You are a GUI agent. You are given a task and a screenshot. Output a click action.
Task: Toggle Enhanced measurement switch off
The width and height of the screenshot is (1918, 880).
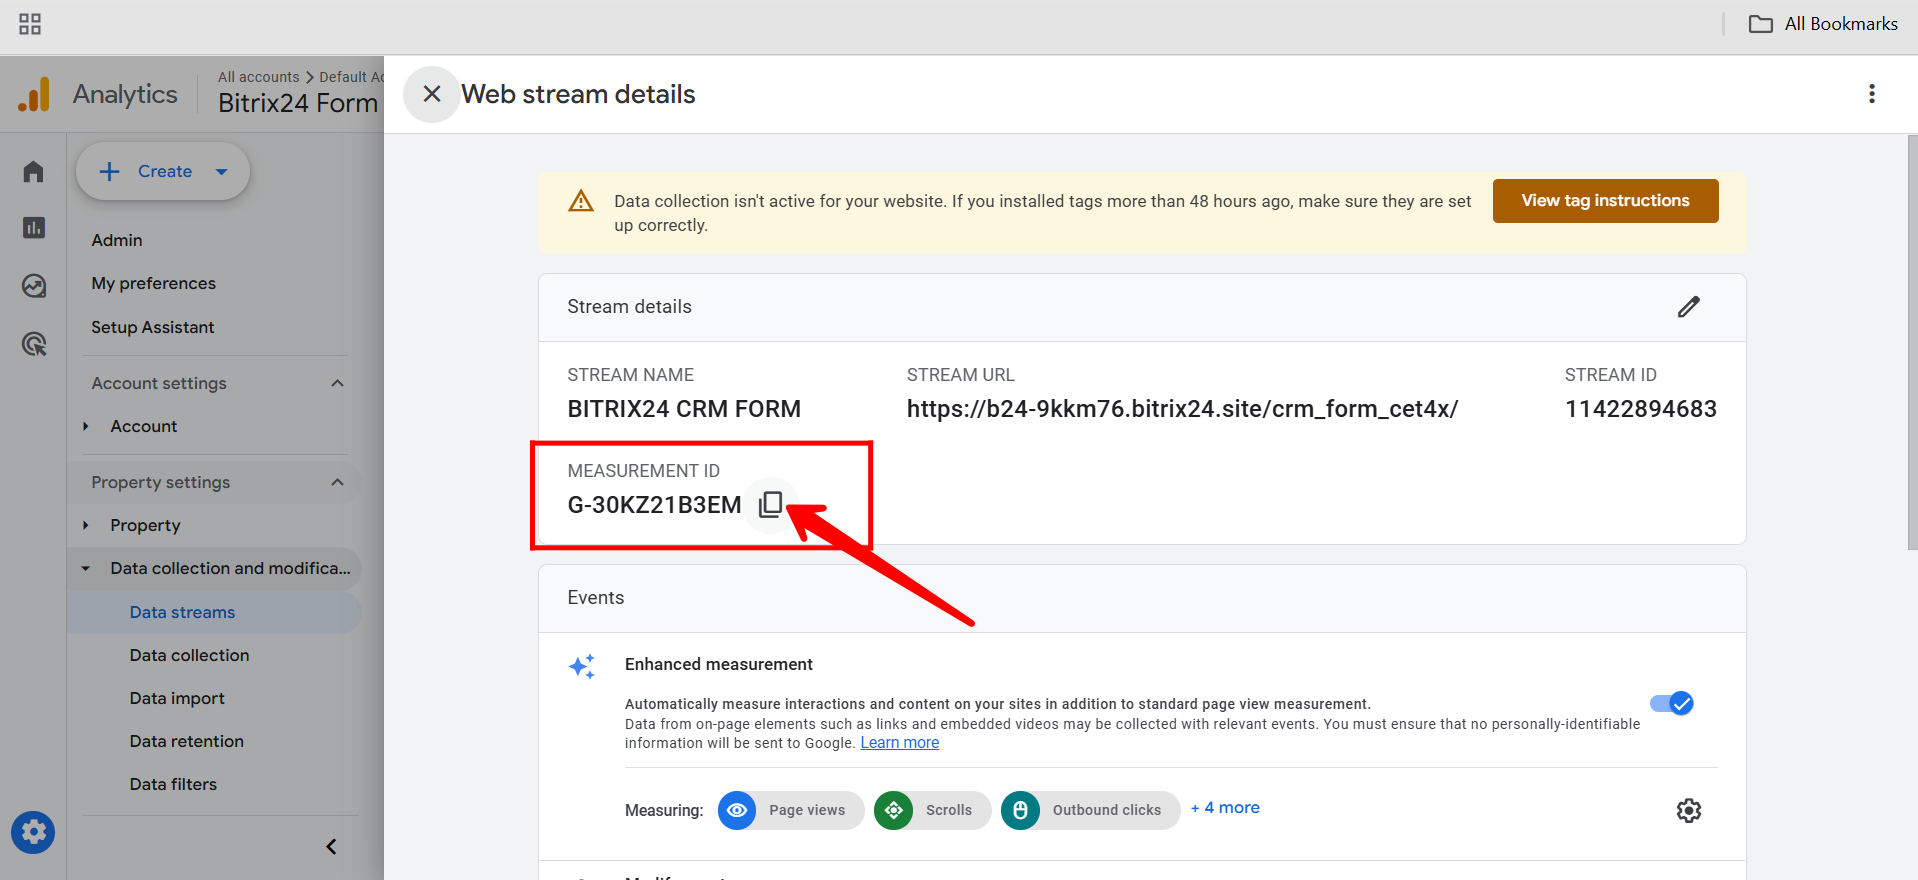(x=1672, y=703)
